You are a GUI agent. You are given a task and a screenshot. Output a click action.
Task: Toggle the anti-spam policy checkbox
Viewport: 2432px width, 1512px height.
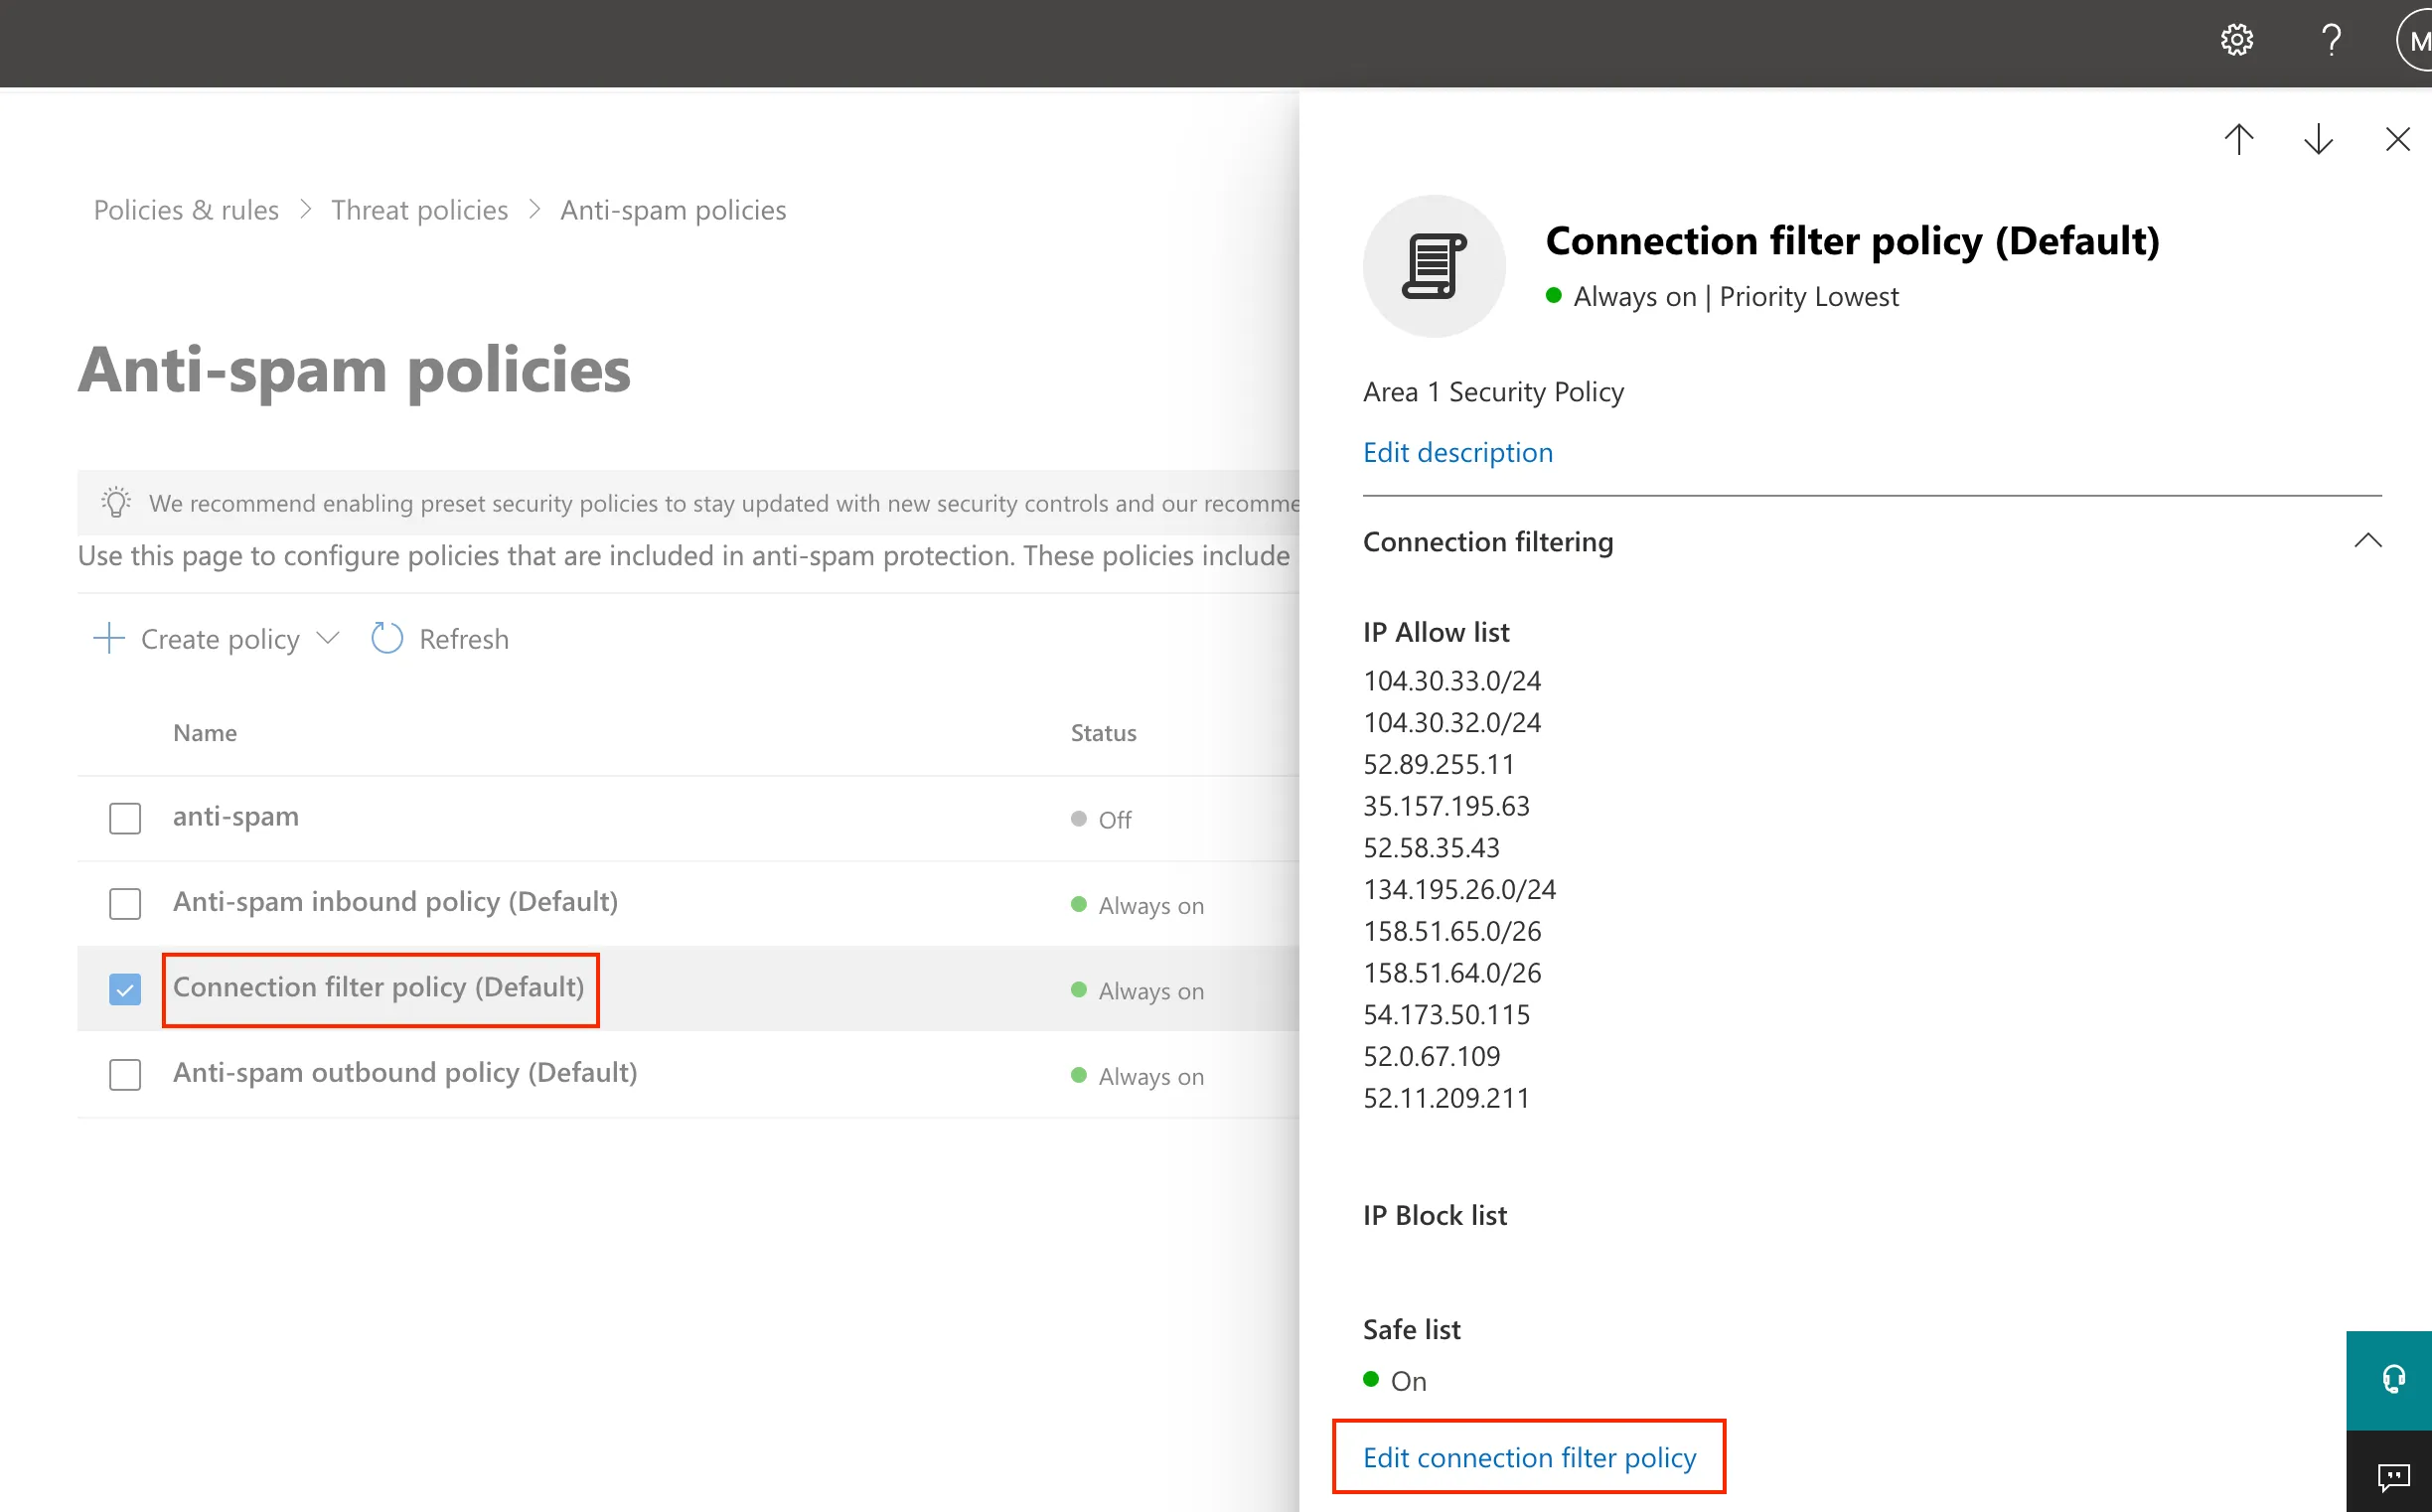coord(124,814)
